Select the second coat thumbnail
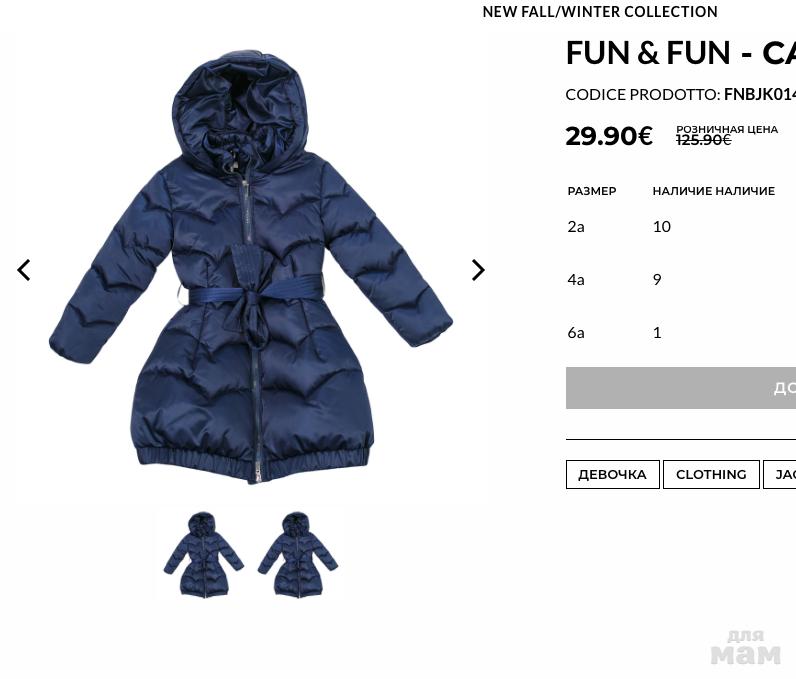 coord(298,555)
